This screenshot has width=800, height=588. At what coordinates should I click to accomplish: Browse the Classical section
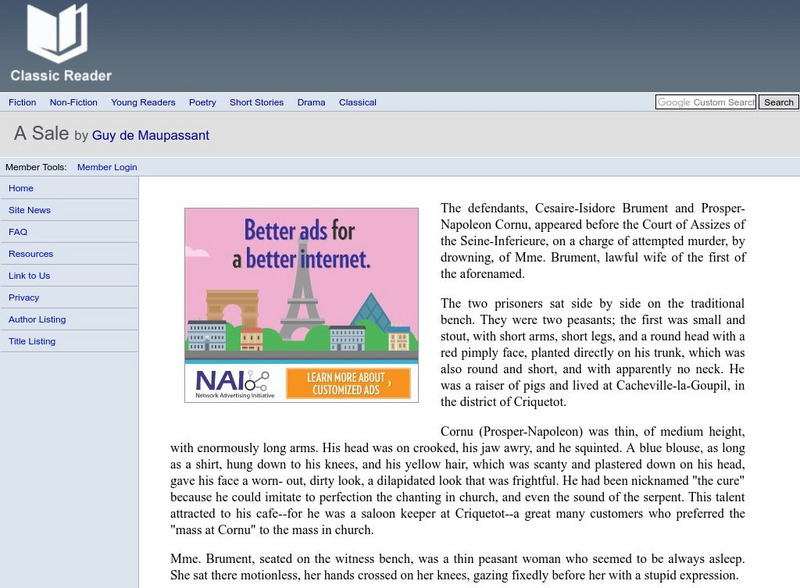pyautogui.click(x=356, y=102)
